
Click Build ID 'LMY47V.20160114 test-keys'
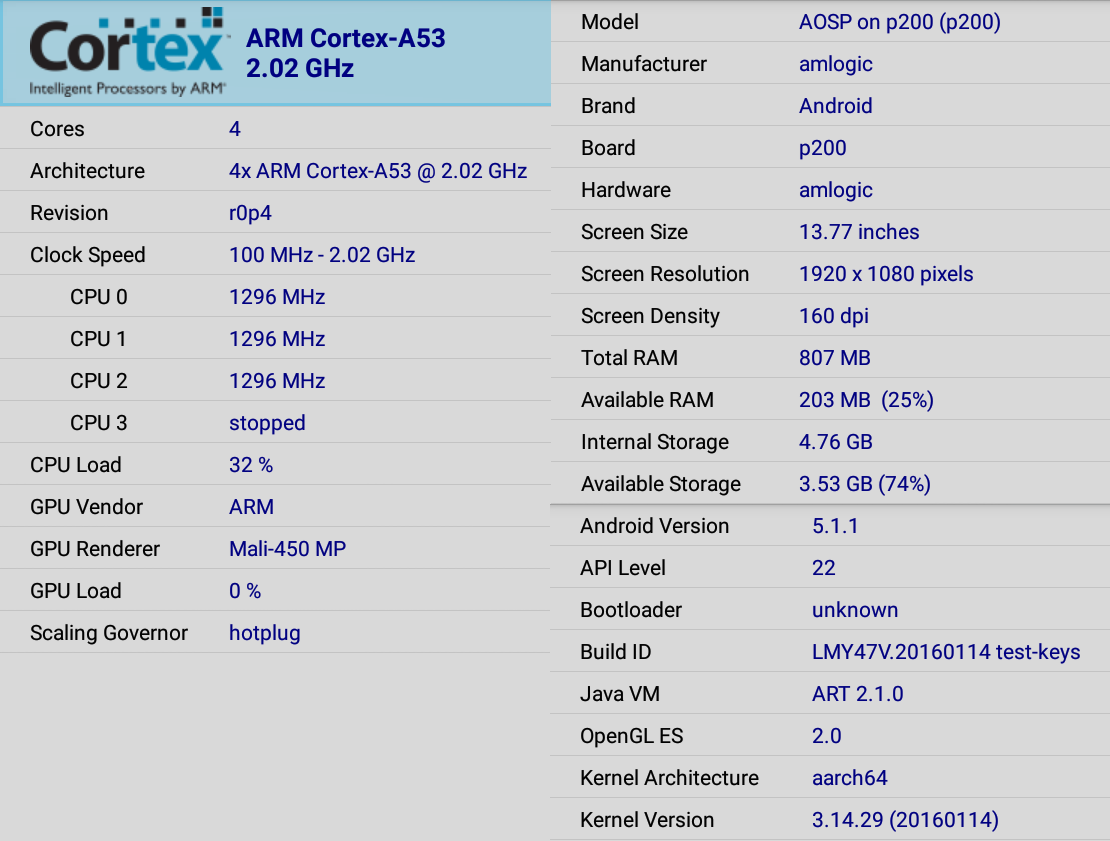point(946,652)
